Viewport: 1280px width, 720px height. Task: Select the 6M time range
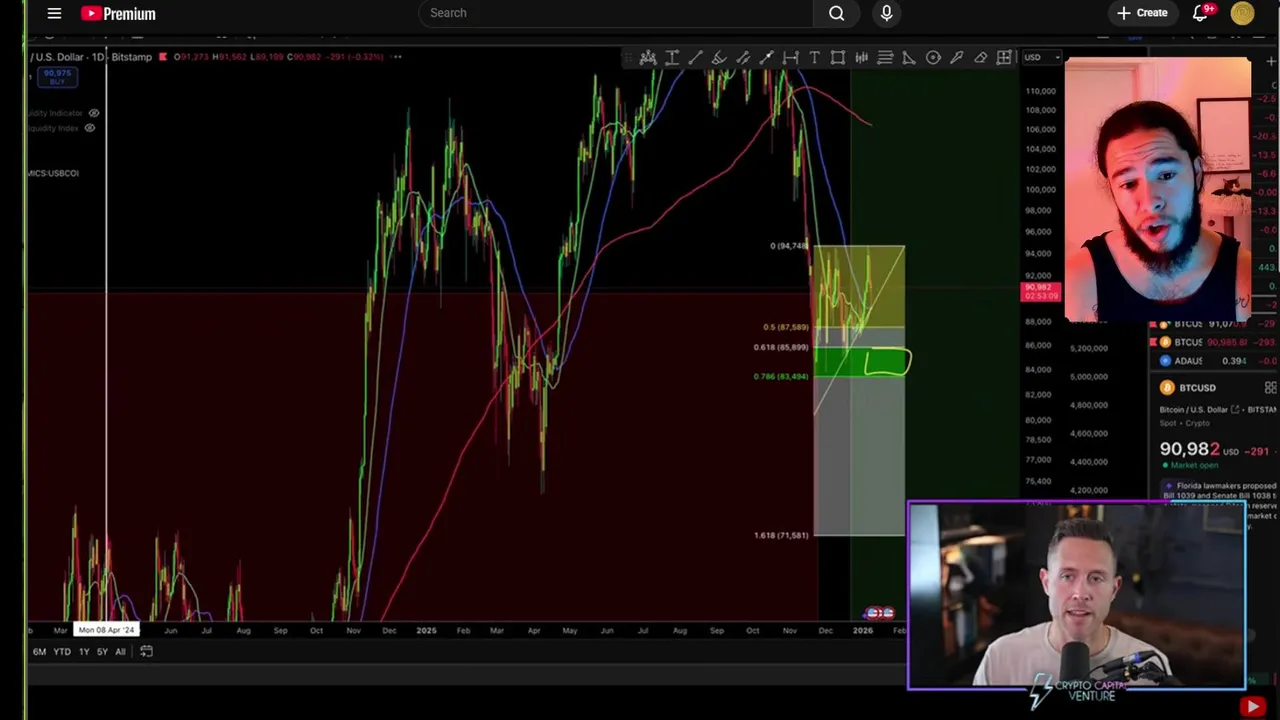39,652
